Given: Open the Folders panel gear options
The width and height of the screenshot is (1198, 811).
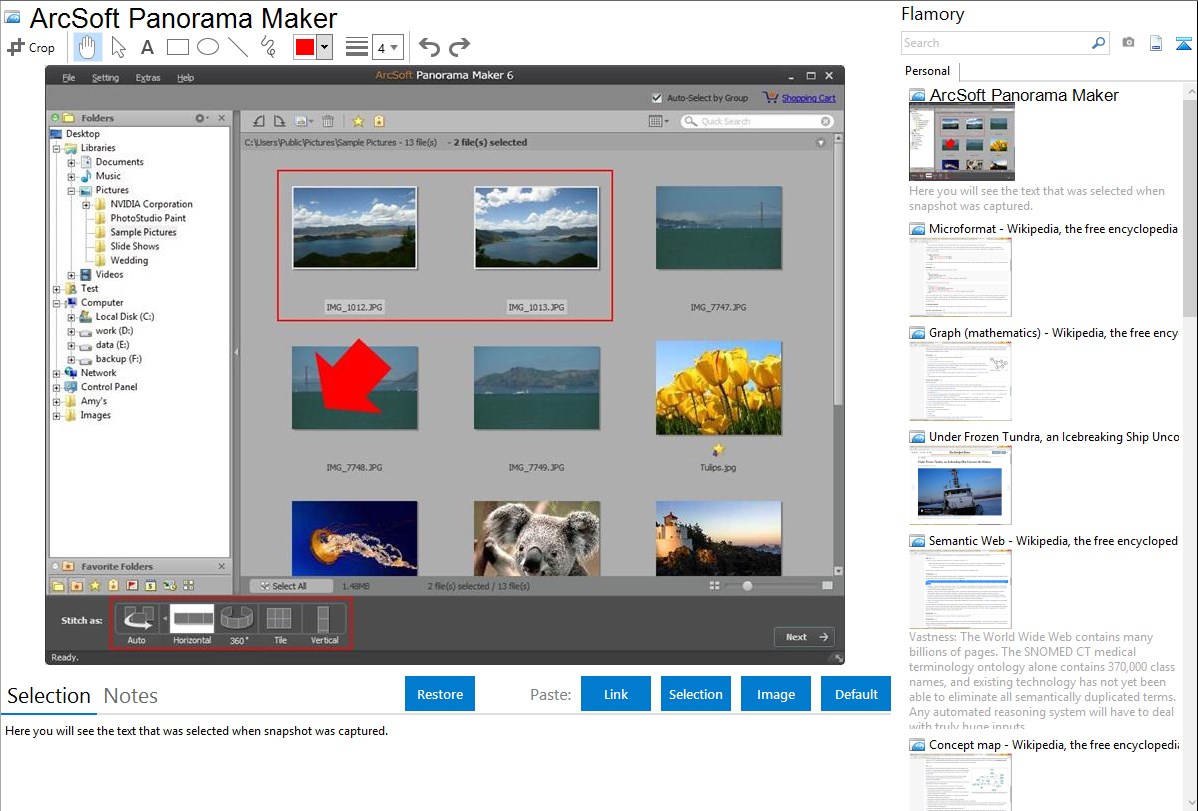Looking at the screenshot, I should point(202,118).
